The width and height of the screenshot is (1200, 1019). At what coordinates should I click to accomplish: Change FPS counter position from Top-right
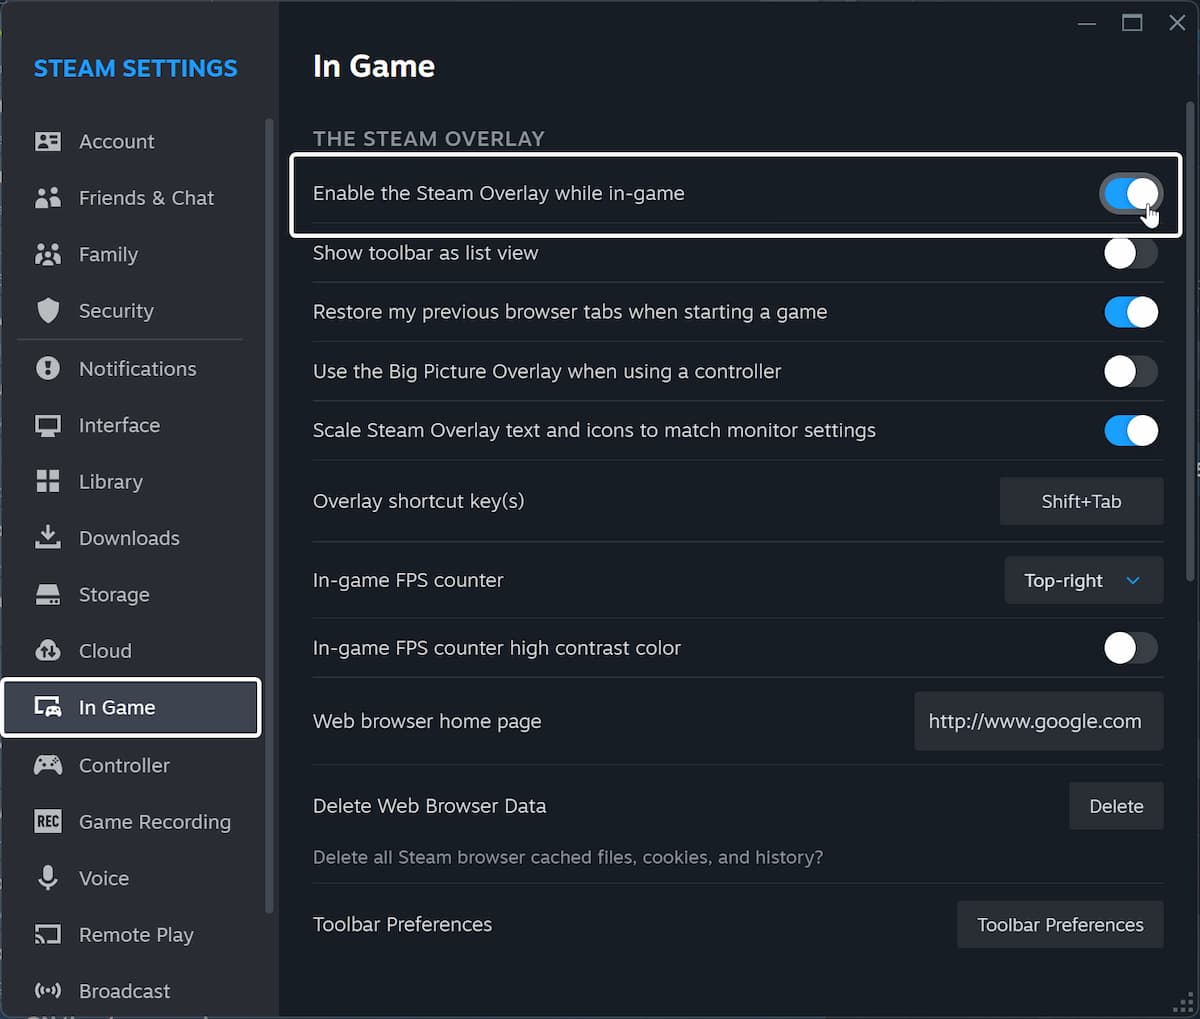1083,580
